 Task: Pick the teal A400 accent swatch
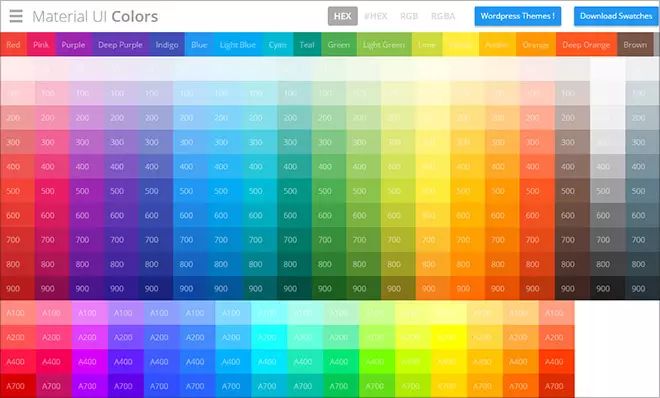[305, 361]
